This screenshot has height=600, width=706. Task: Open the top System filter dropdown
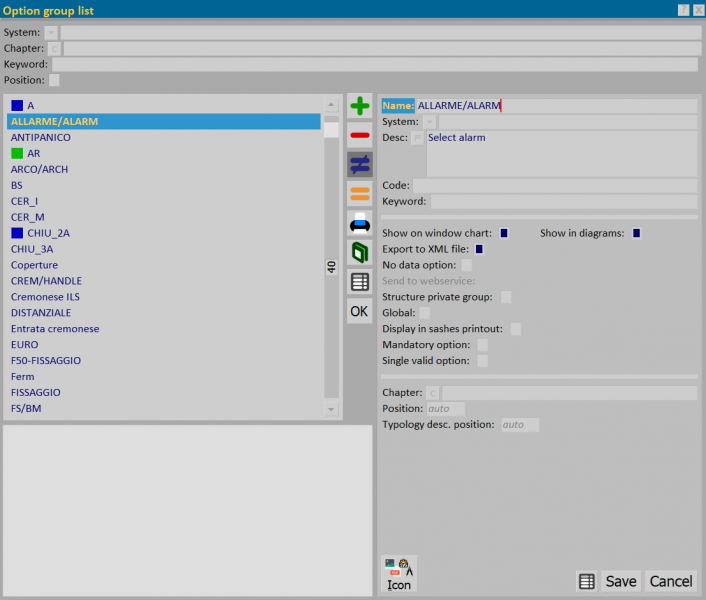51,32
